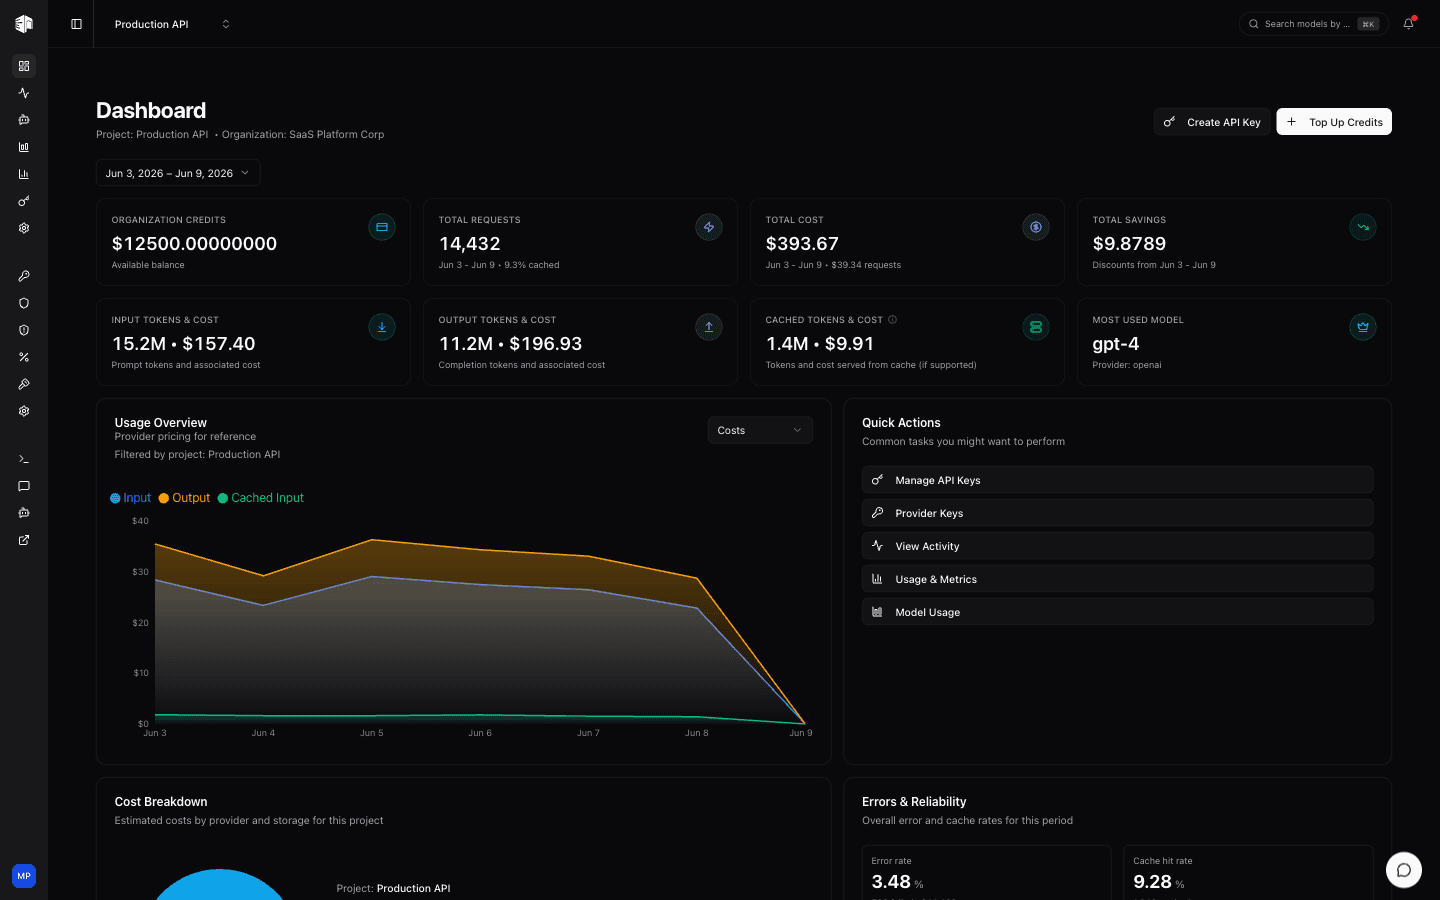The height and width of the screenshot is (900, 1440).
Task: Open the Jun 3 – Jun 9 date range picker
Action: click(178, 173)
